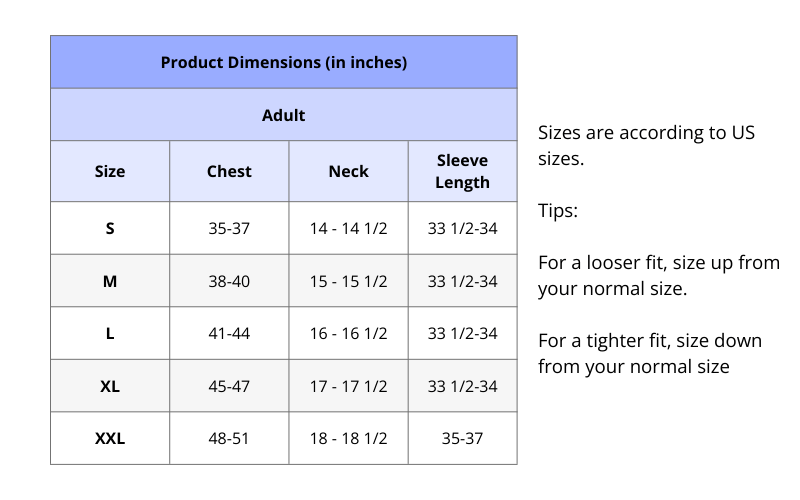Select the XL size row label
Image resolution: width=800 pixels, height=500 pixels.
click(x=110, y=386)
